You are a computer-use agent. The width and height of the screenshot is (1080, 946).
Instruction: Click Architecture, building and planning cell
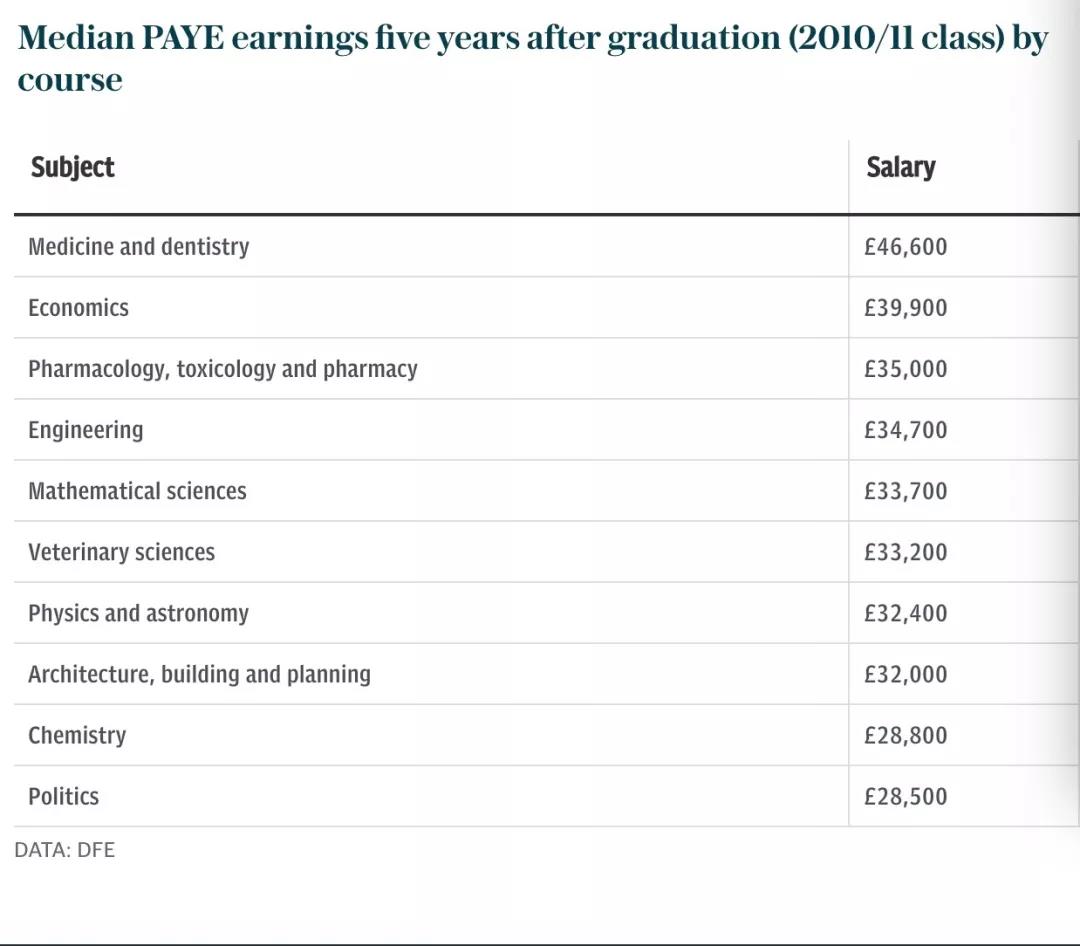pyautogui.click(x=200, y=674)
